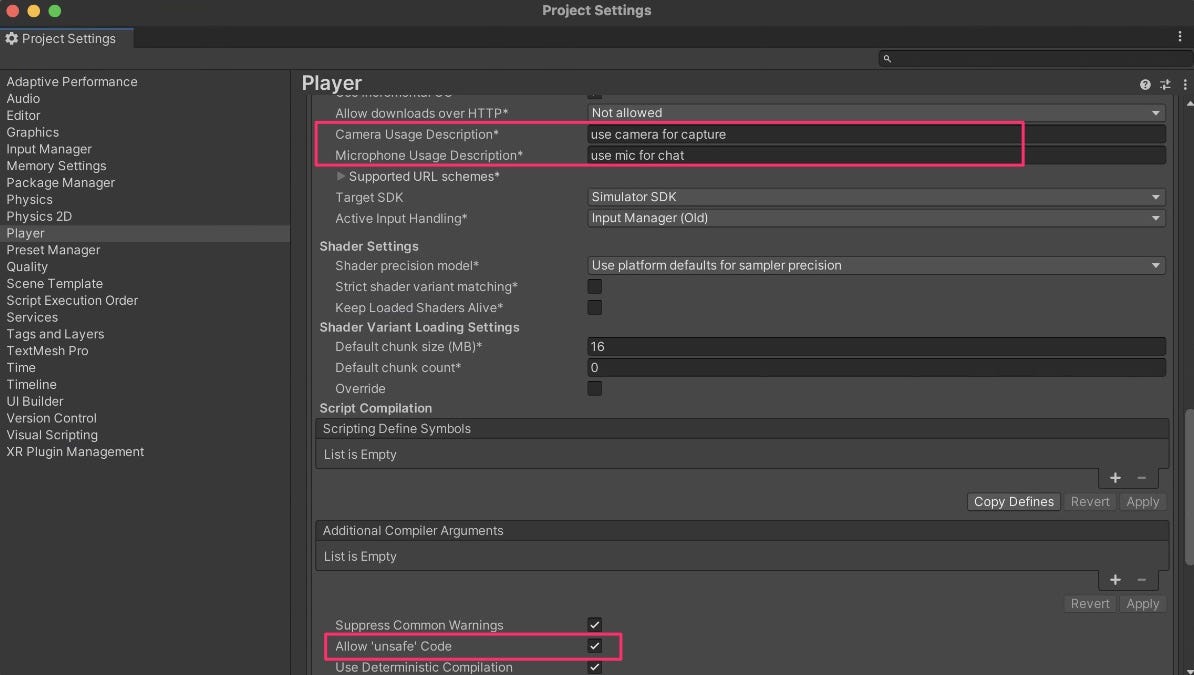
Task: Click the search magnifier icon
Action: point(887,59)
